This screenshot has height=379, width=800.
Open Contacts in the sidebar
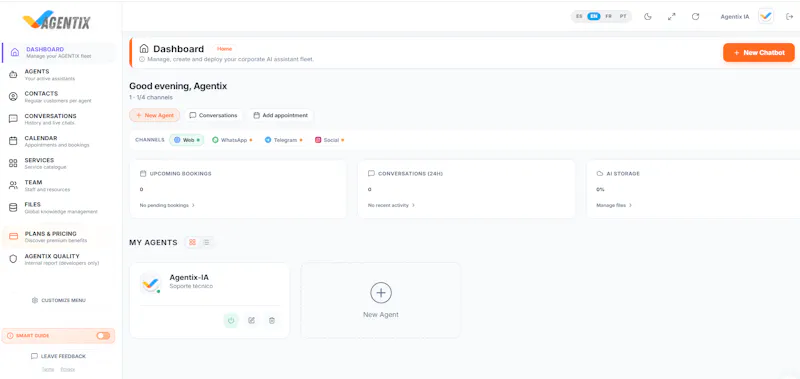point(59,97)
